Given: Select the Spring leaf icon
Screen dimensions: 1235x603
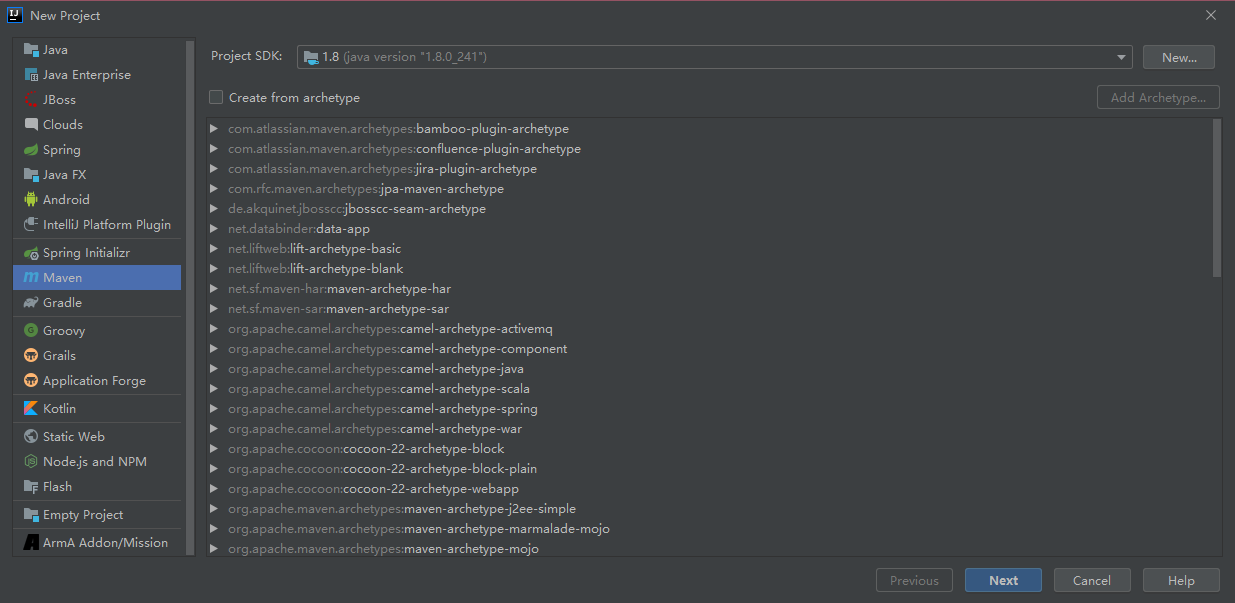Looking at the screenshot, I should (31, 150).
